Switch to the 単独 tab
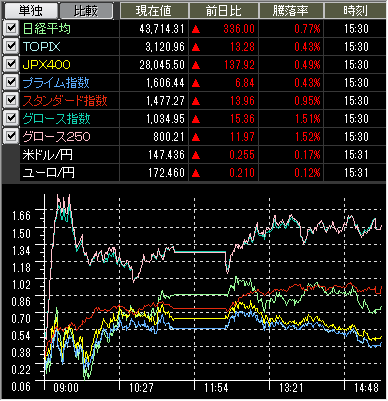The height and width of the screenshot is (401, 388). point(31,11)
